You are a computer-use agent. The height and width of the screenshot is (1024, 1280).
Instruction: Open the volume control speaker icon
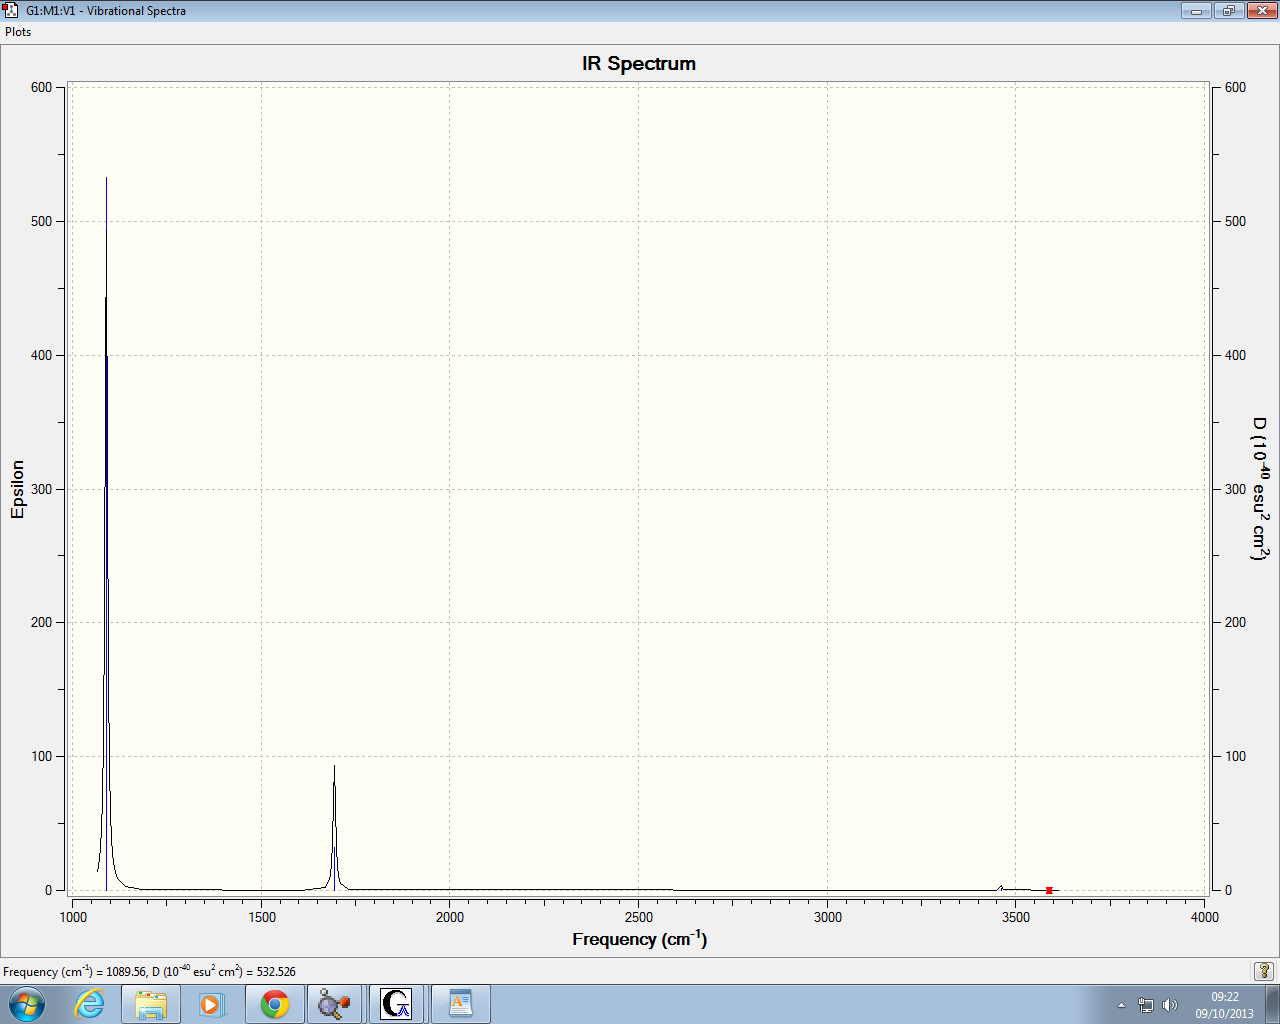coord(1170,1005)
